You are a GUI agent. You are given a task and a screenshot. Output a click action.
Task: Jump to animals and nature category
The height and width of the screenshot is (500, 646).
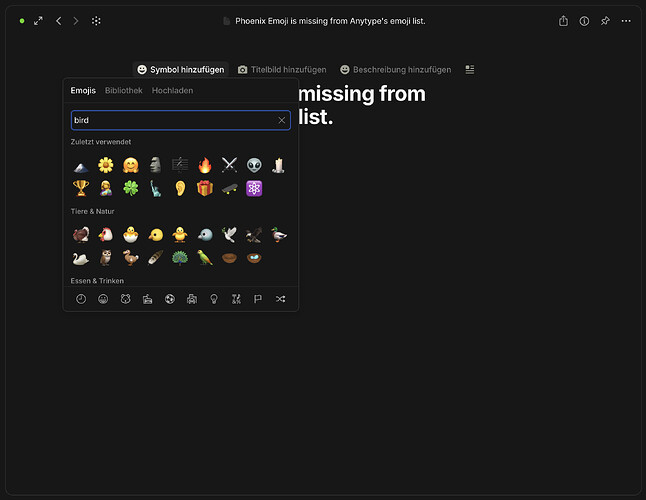tap(125, 299)
